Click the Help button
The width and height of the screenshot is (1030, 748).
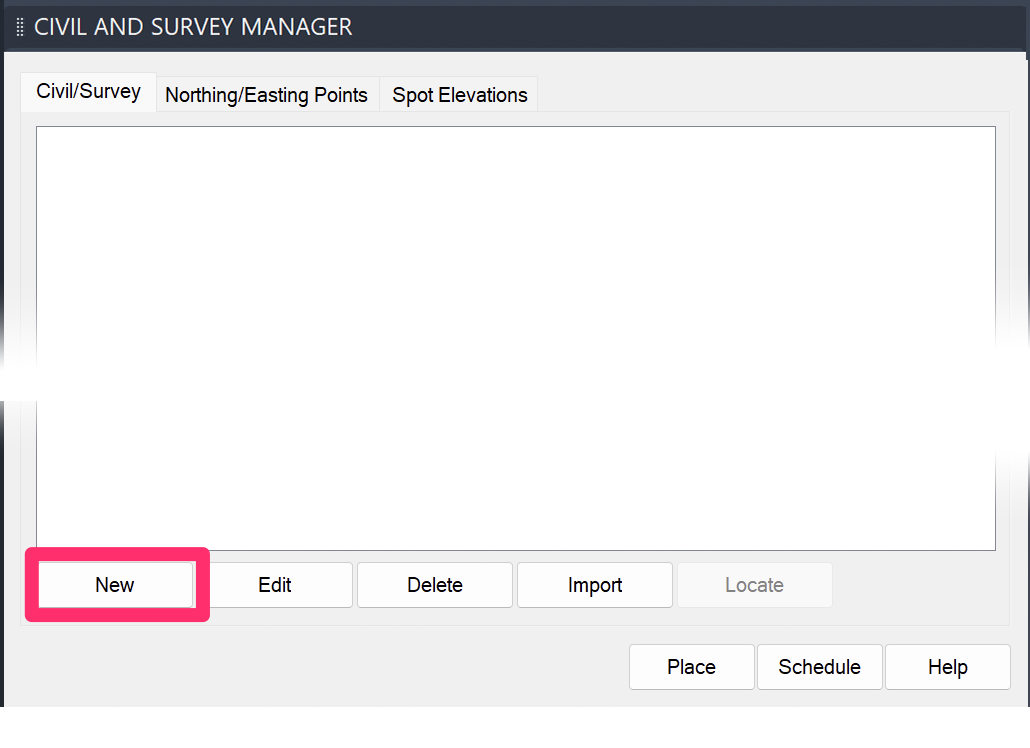point(947,667)
